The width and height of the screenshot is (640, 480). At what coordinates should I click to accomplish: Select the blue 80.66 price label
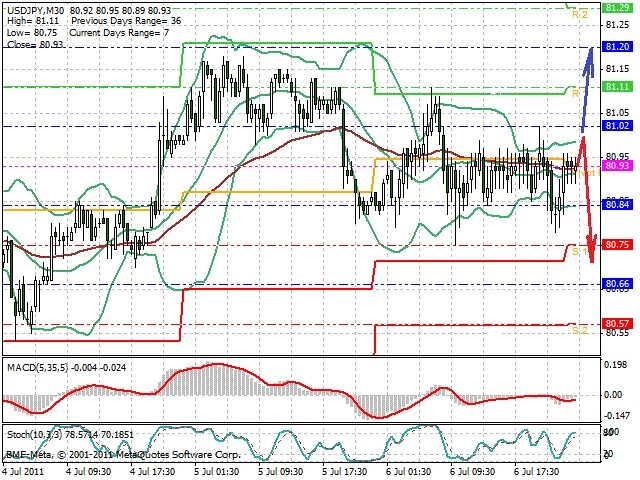click(x=617, y=284)
